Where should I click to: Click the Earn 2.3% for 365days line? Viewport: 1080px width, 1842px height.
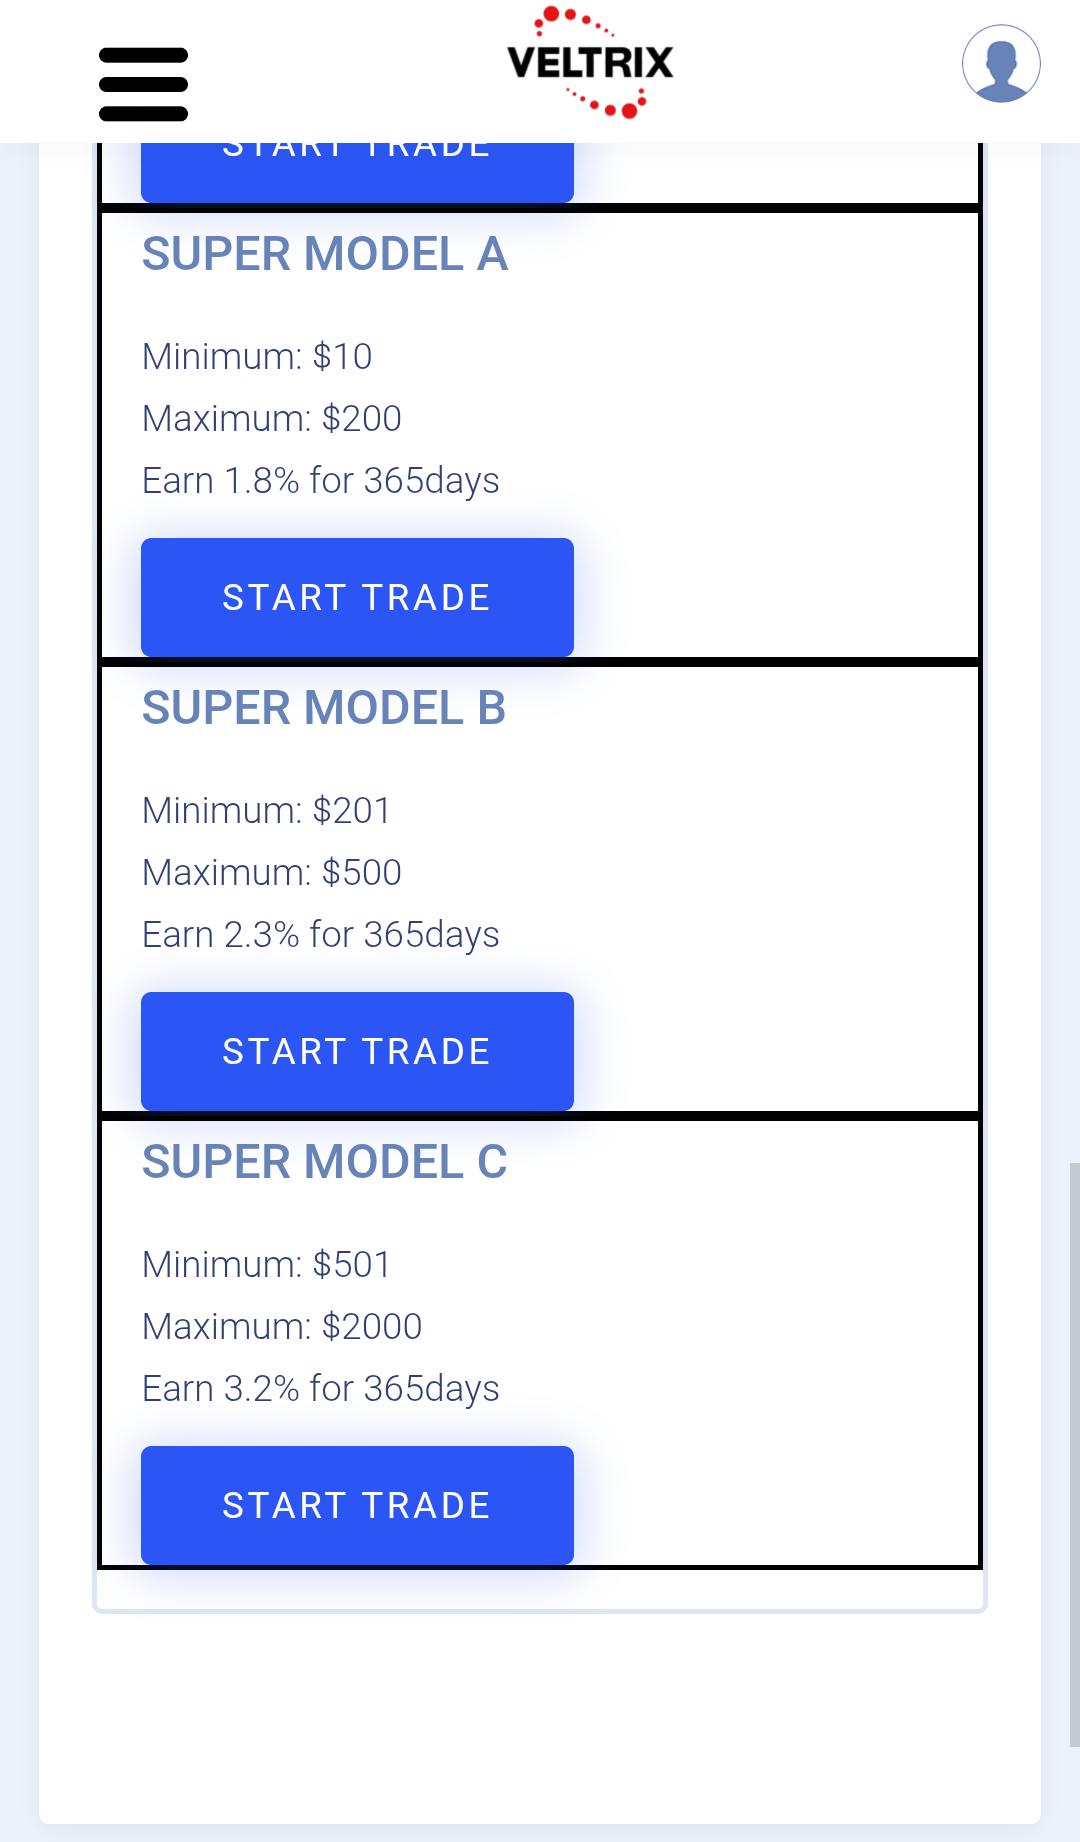click(x=321, y=934)
